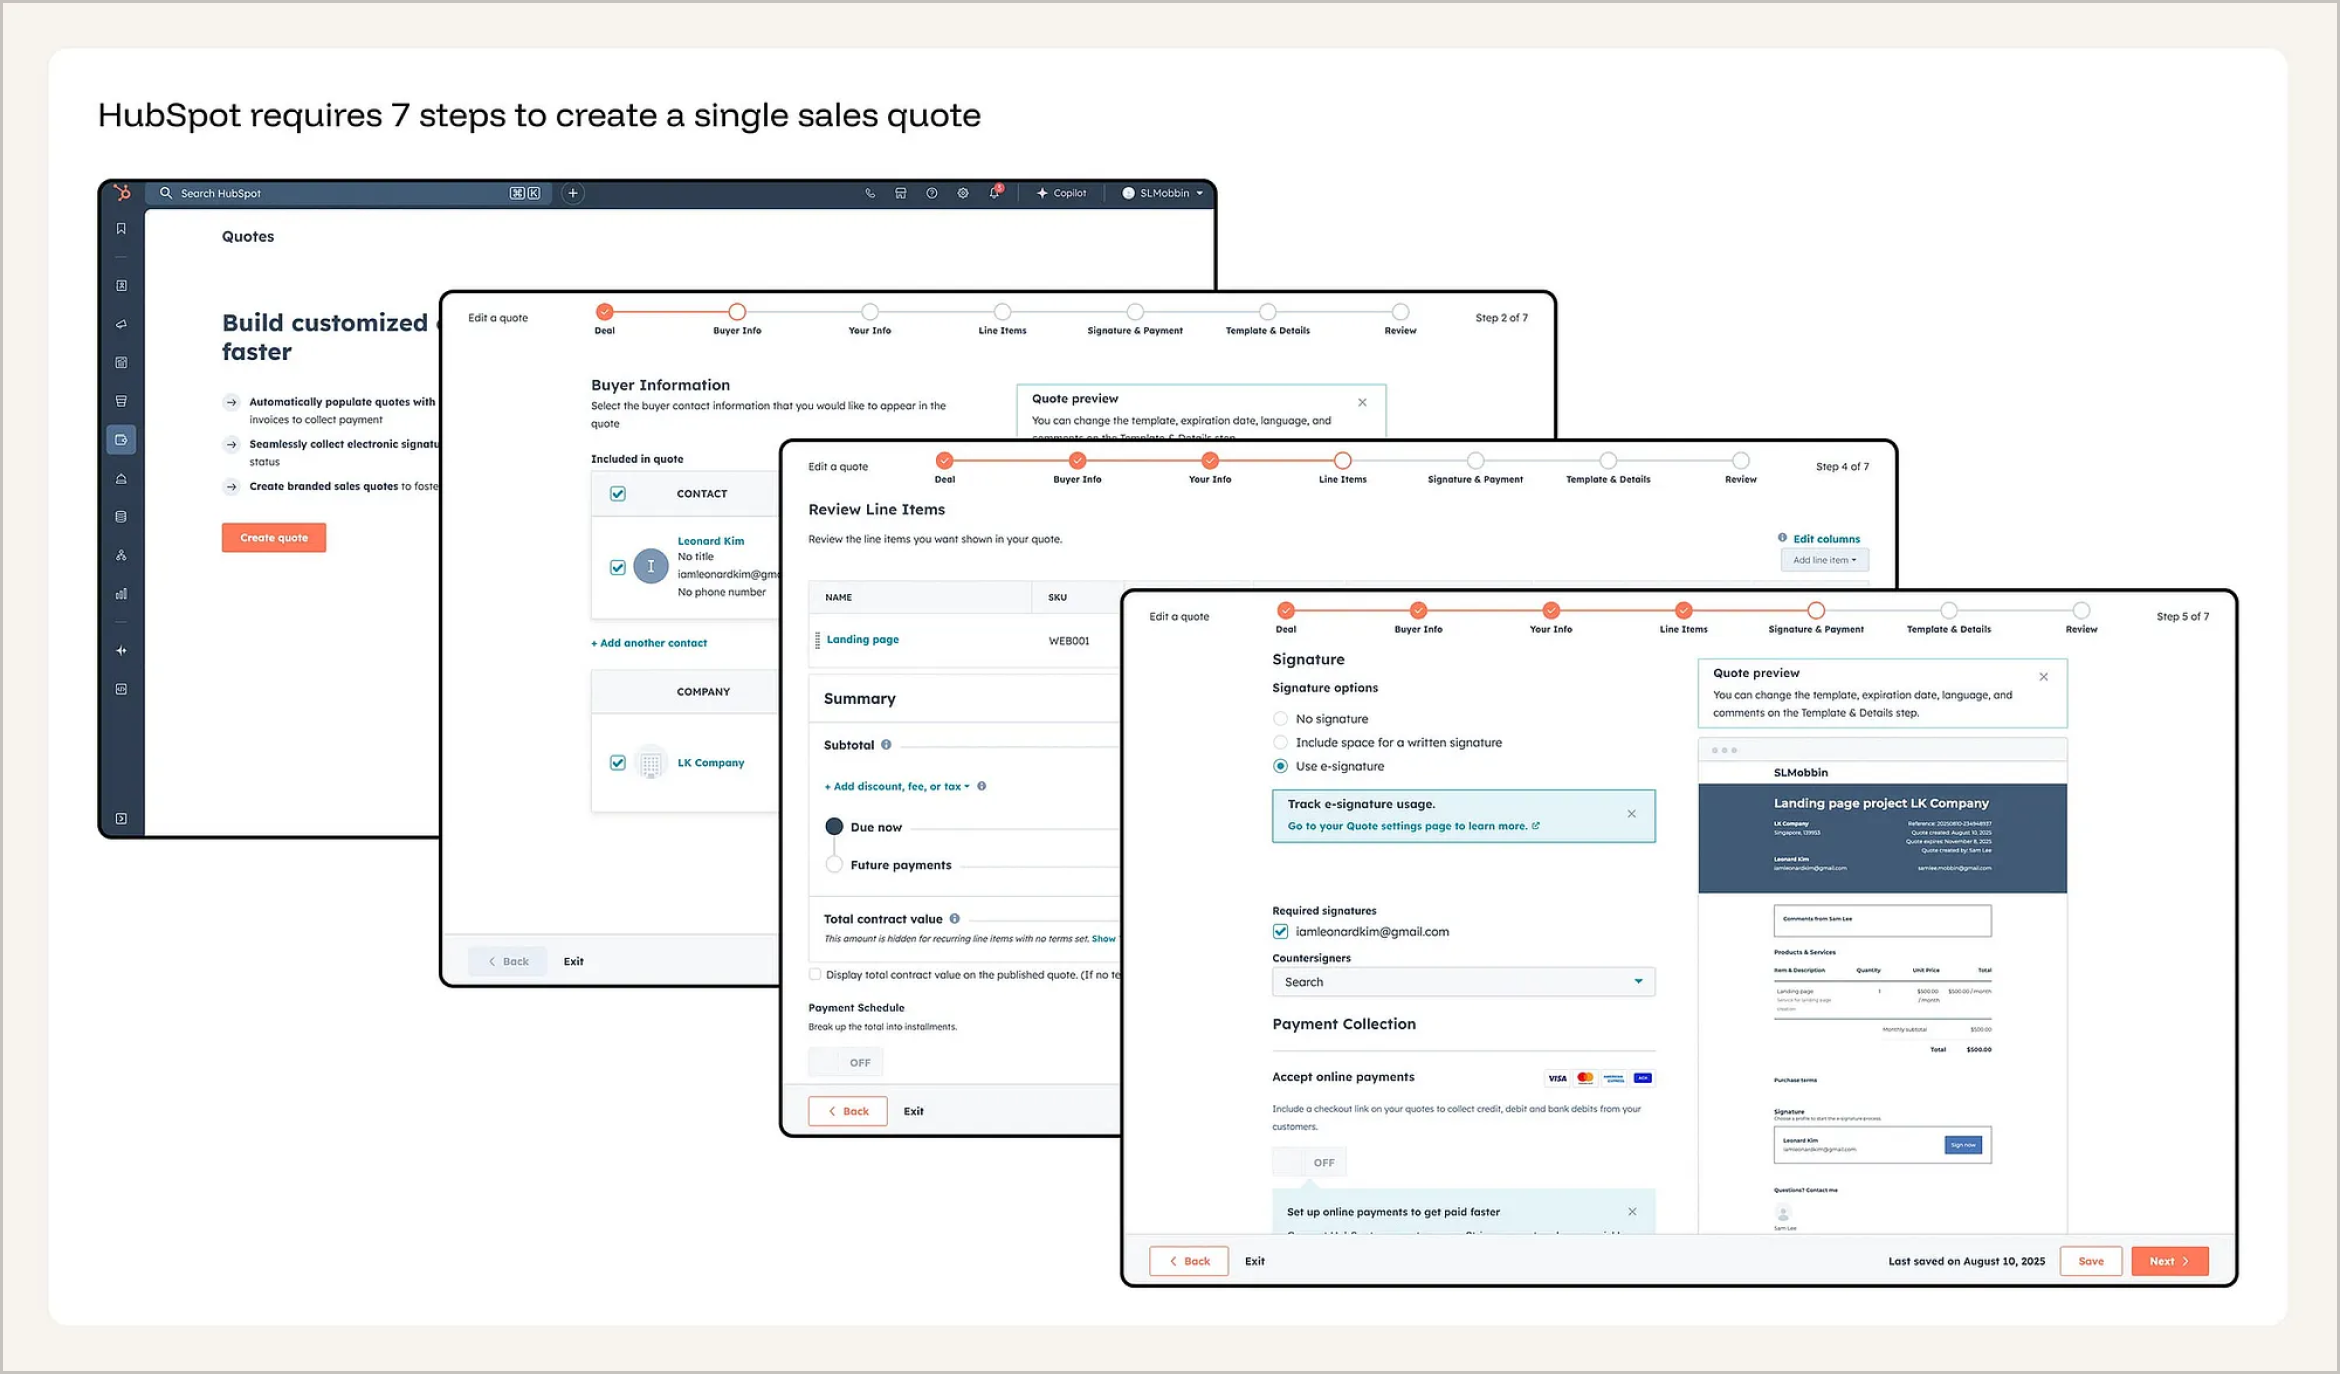The image size is (2340, 1374).
Task: Close Quote preview tip in Step 2 window
Action: click(x=1362, y=402)
